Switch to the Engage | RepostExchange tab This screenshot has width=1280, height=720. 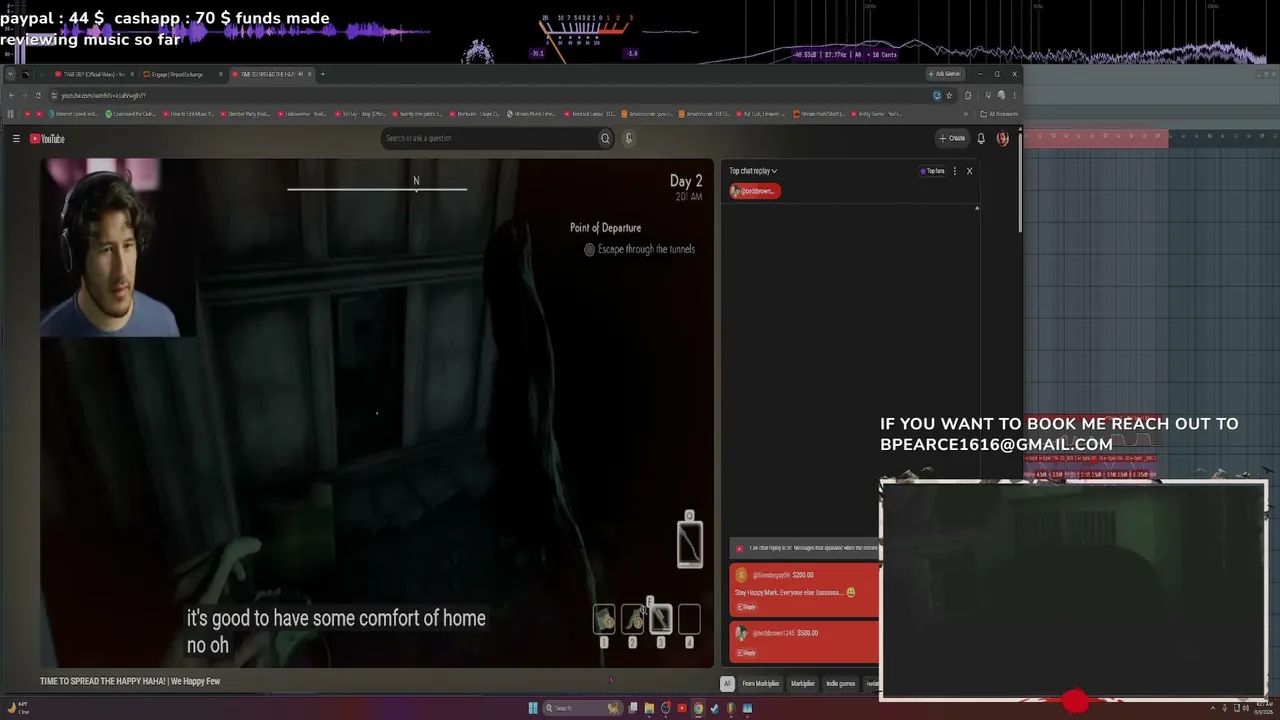(x=180, y=74)
